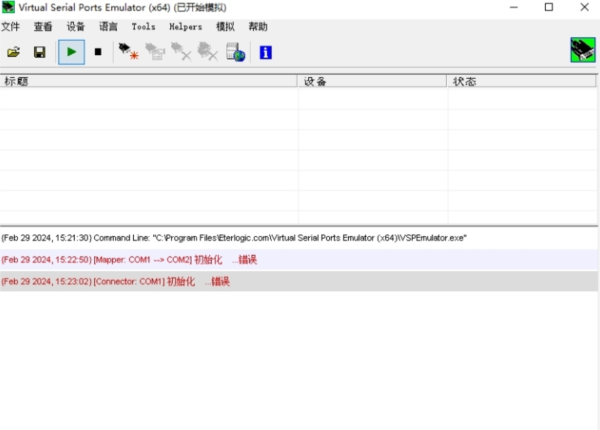600x430 pixels.
Task: Open a configuration file via folder icon
Action: click(13, 52)
